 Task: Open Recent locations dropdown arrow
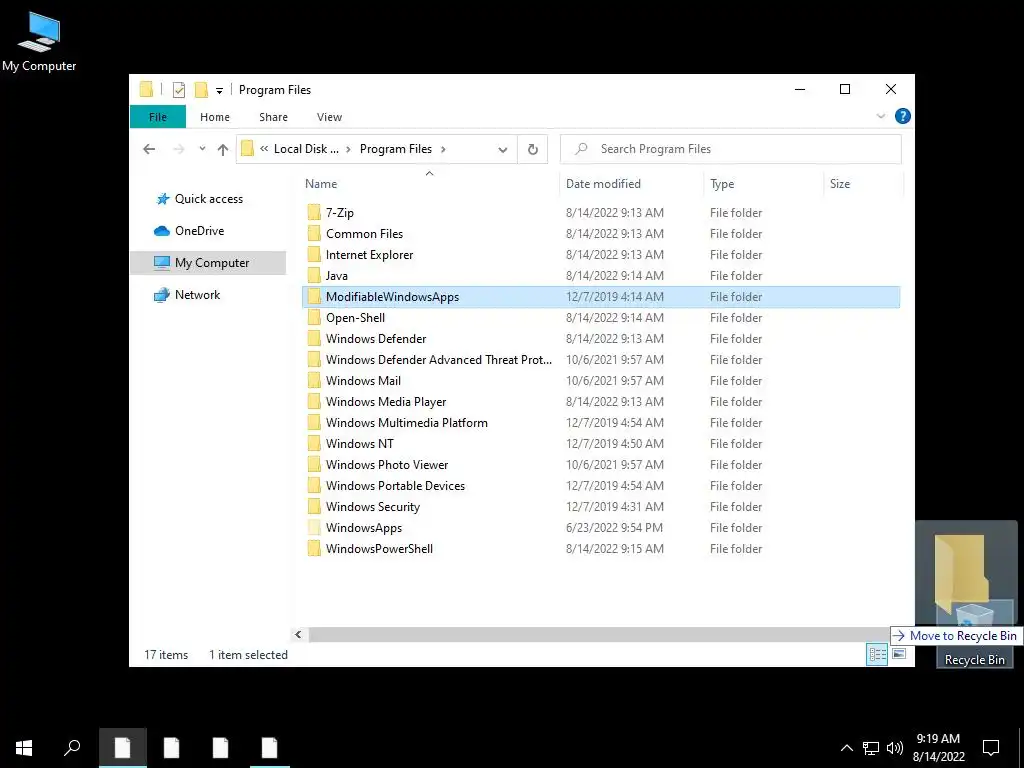(202, 149)
